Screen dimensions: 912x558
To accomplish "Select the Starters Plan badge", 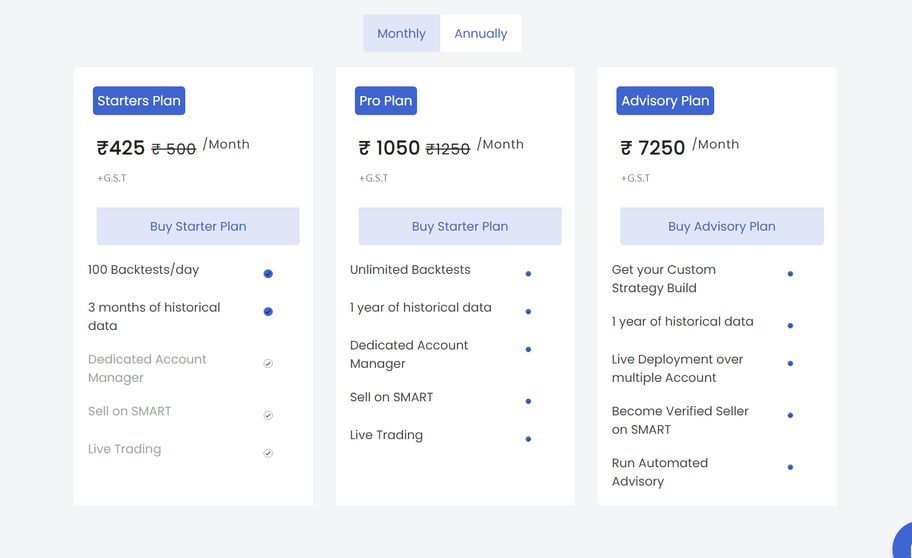I will point(139,101).
